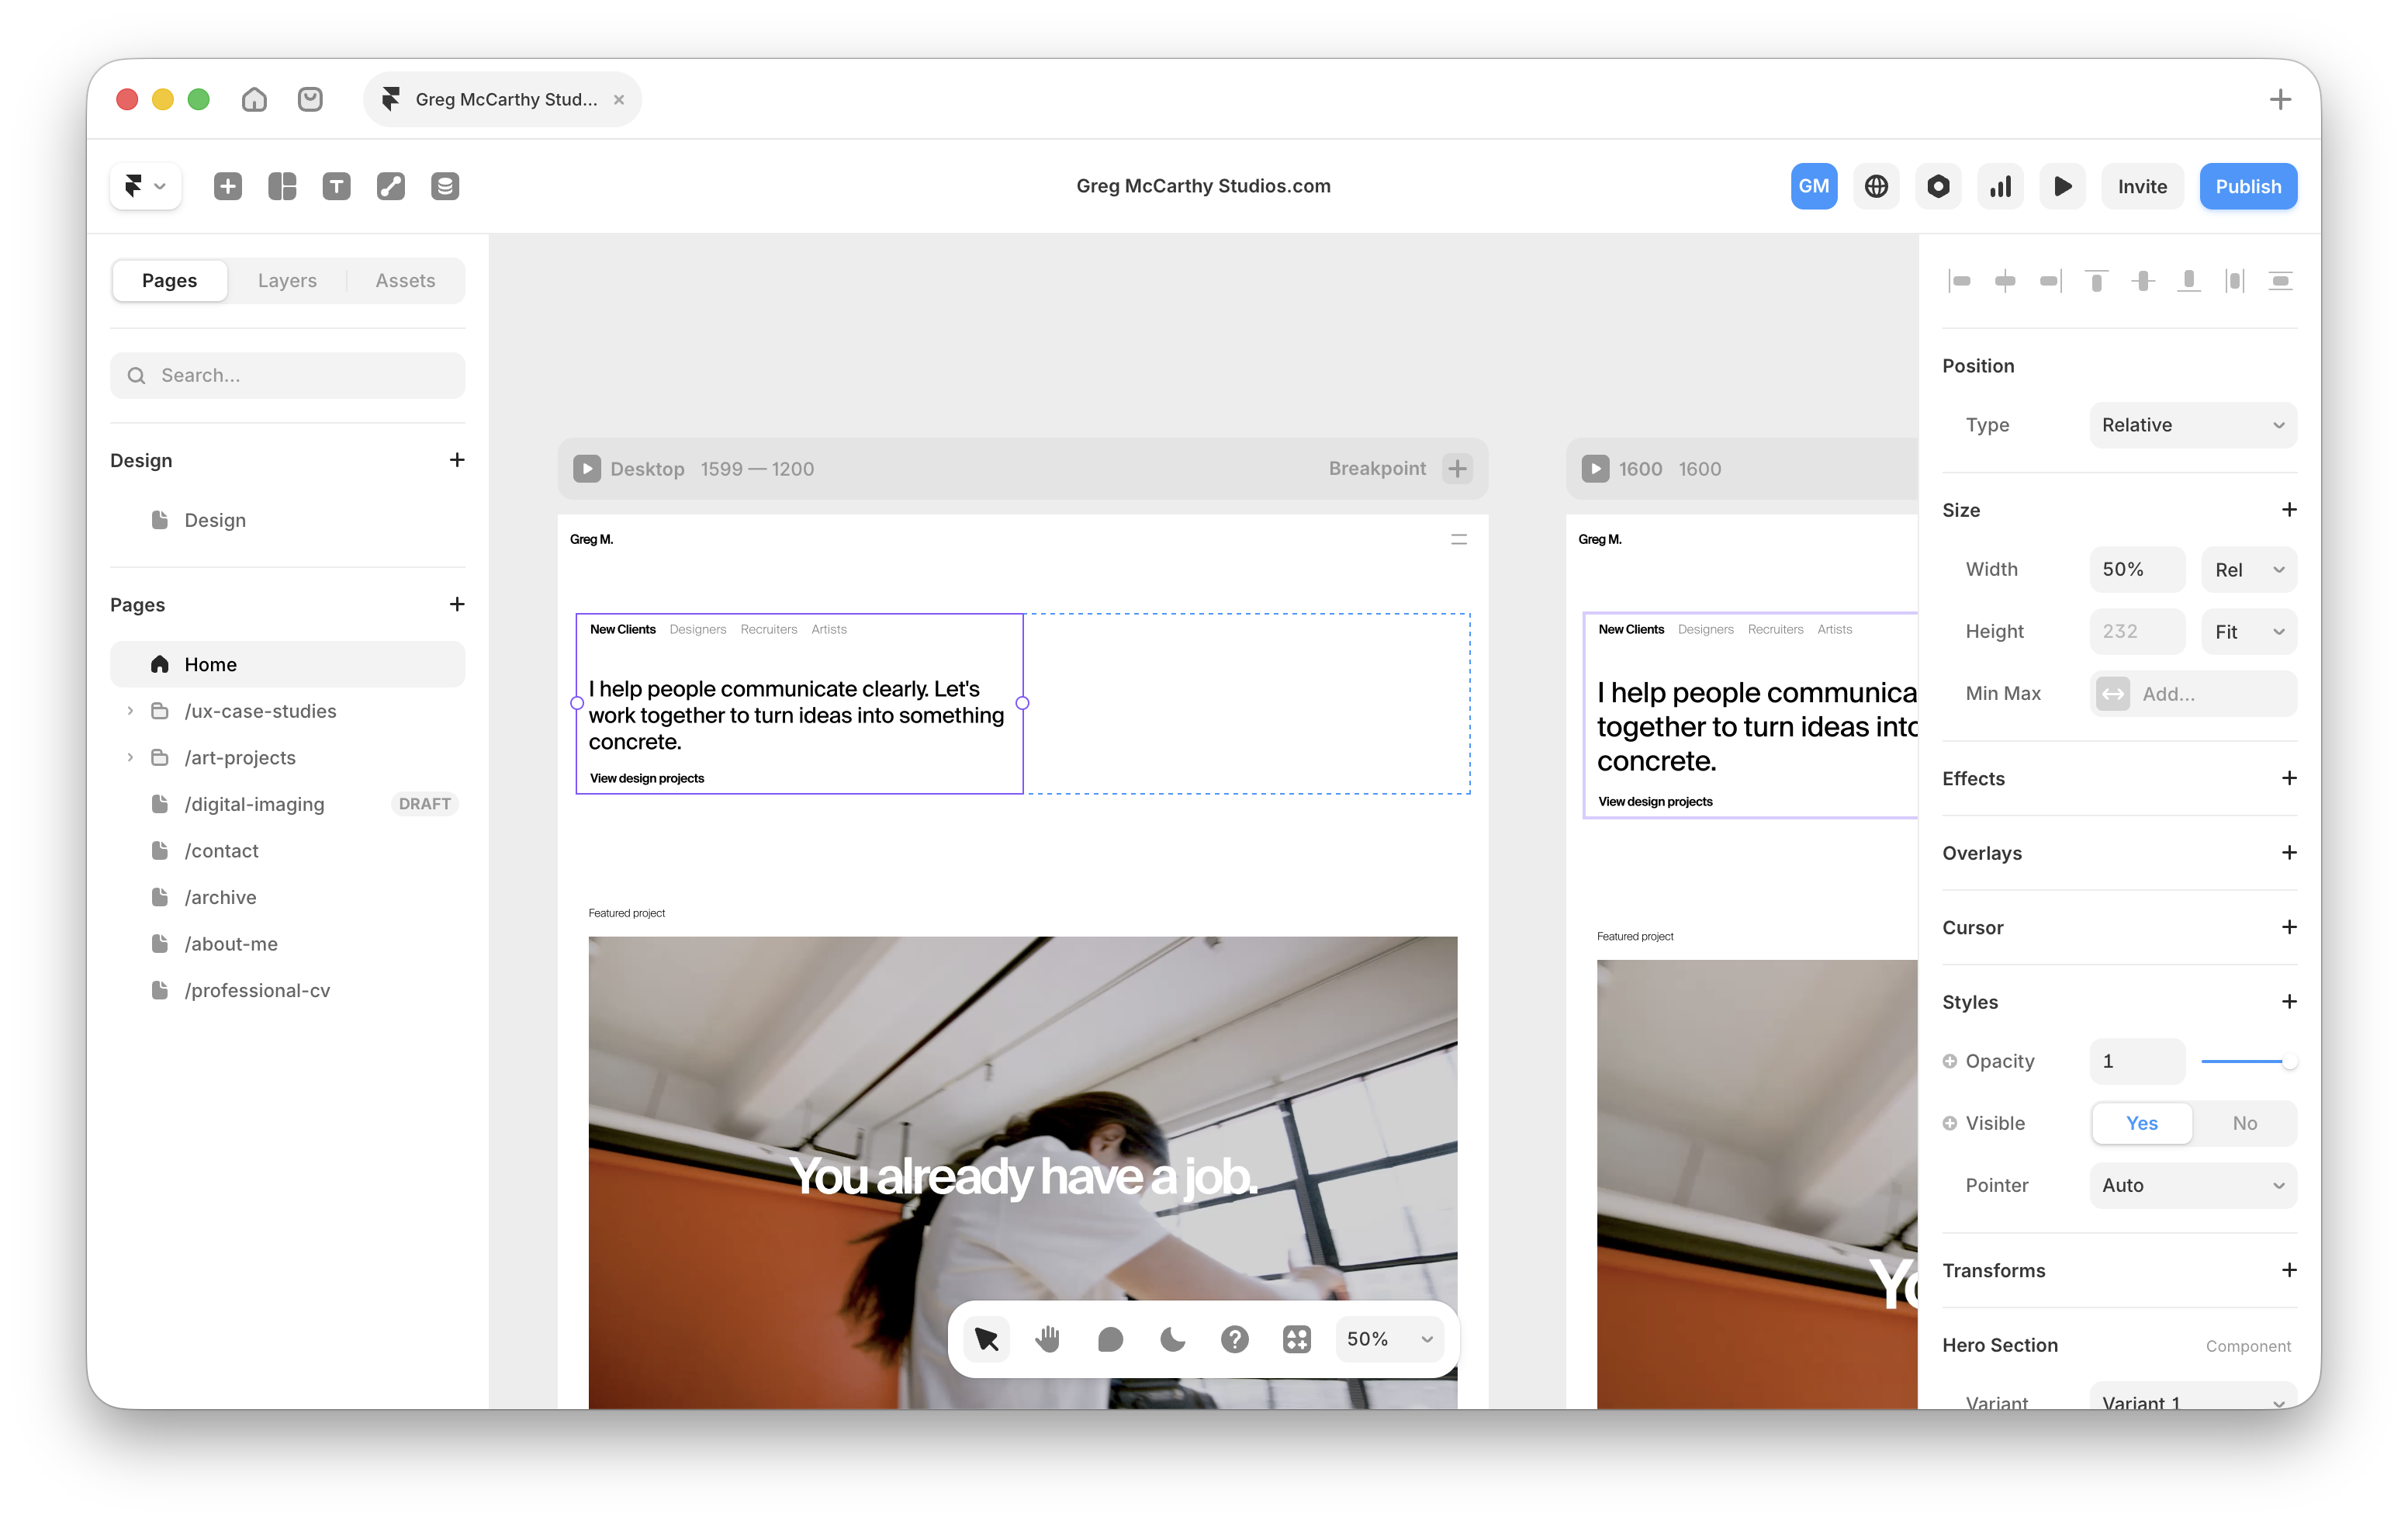Select the cursor pointer tool
The image size is (2408, 1524).
point(986,1338)
